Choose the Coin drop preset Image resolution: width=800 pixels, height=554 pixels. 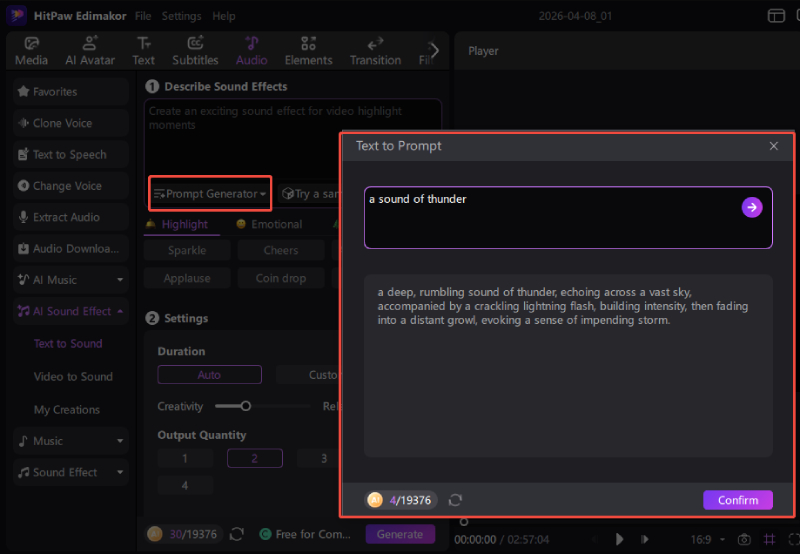click(x=281, y=279)
